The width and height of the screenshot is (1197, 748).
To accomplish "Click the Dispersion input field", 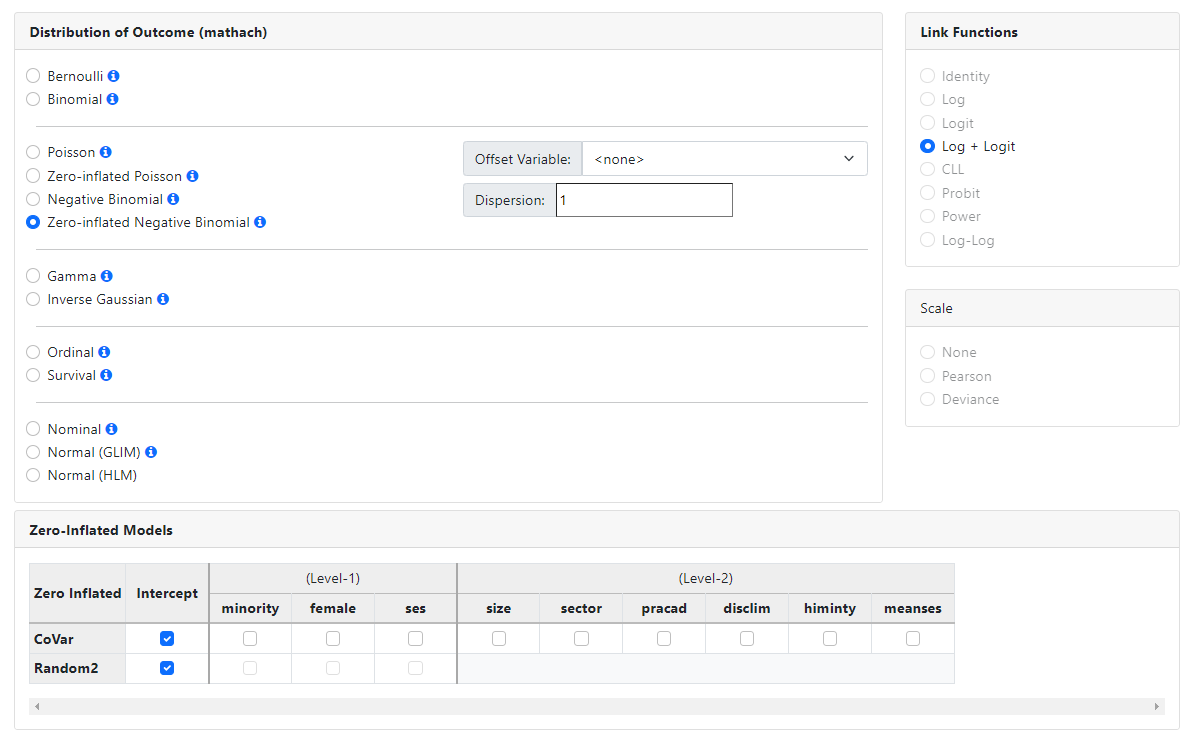I will point(644,200).
